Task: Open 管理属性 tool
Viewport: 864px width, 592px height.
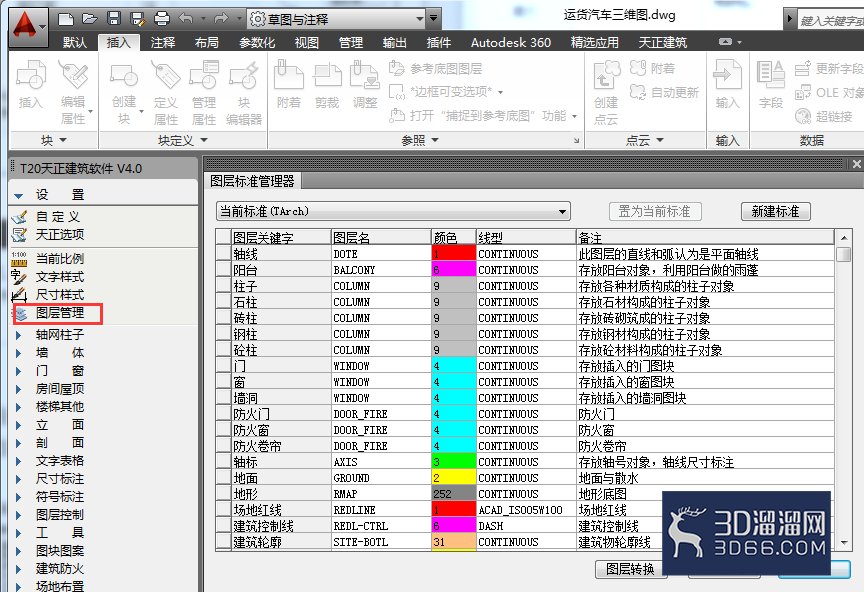Action: coord(204,93)
